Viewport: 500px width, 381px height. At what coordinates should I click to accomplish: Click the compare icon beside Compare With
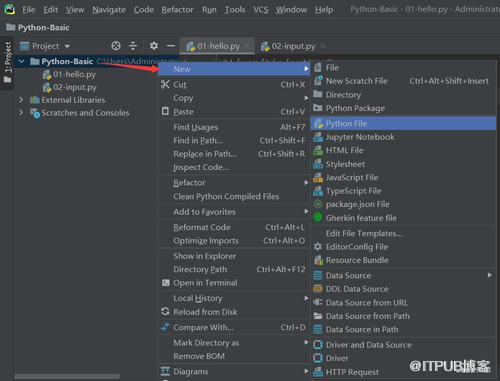coord(165,327)
